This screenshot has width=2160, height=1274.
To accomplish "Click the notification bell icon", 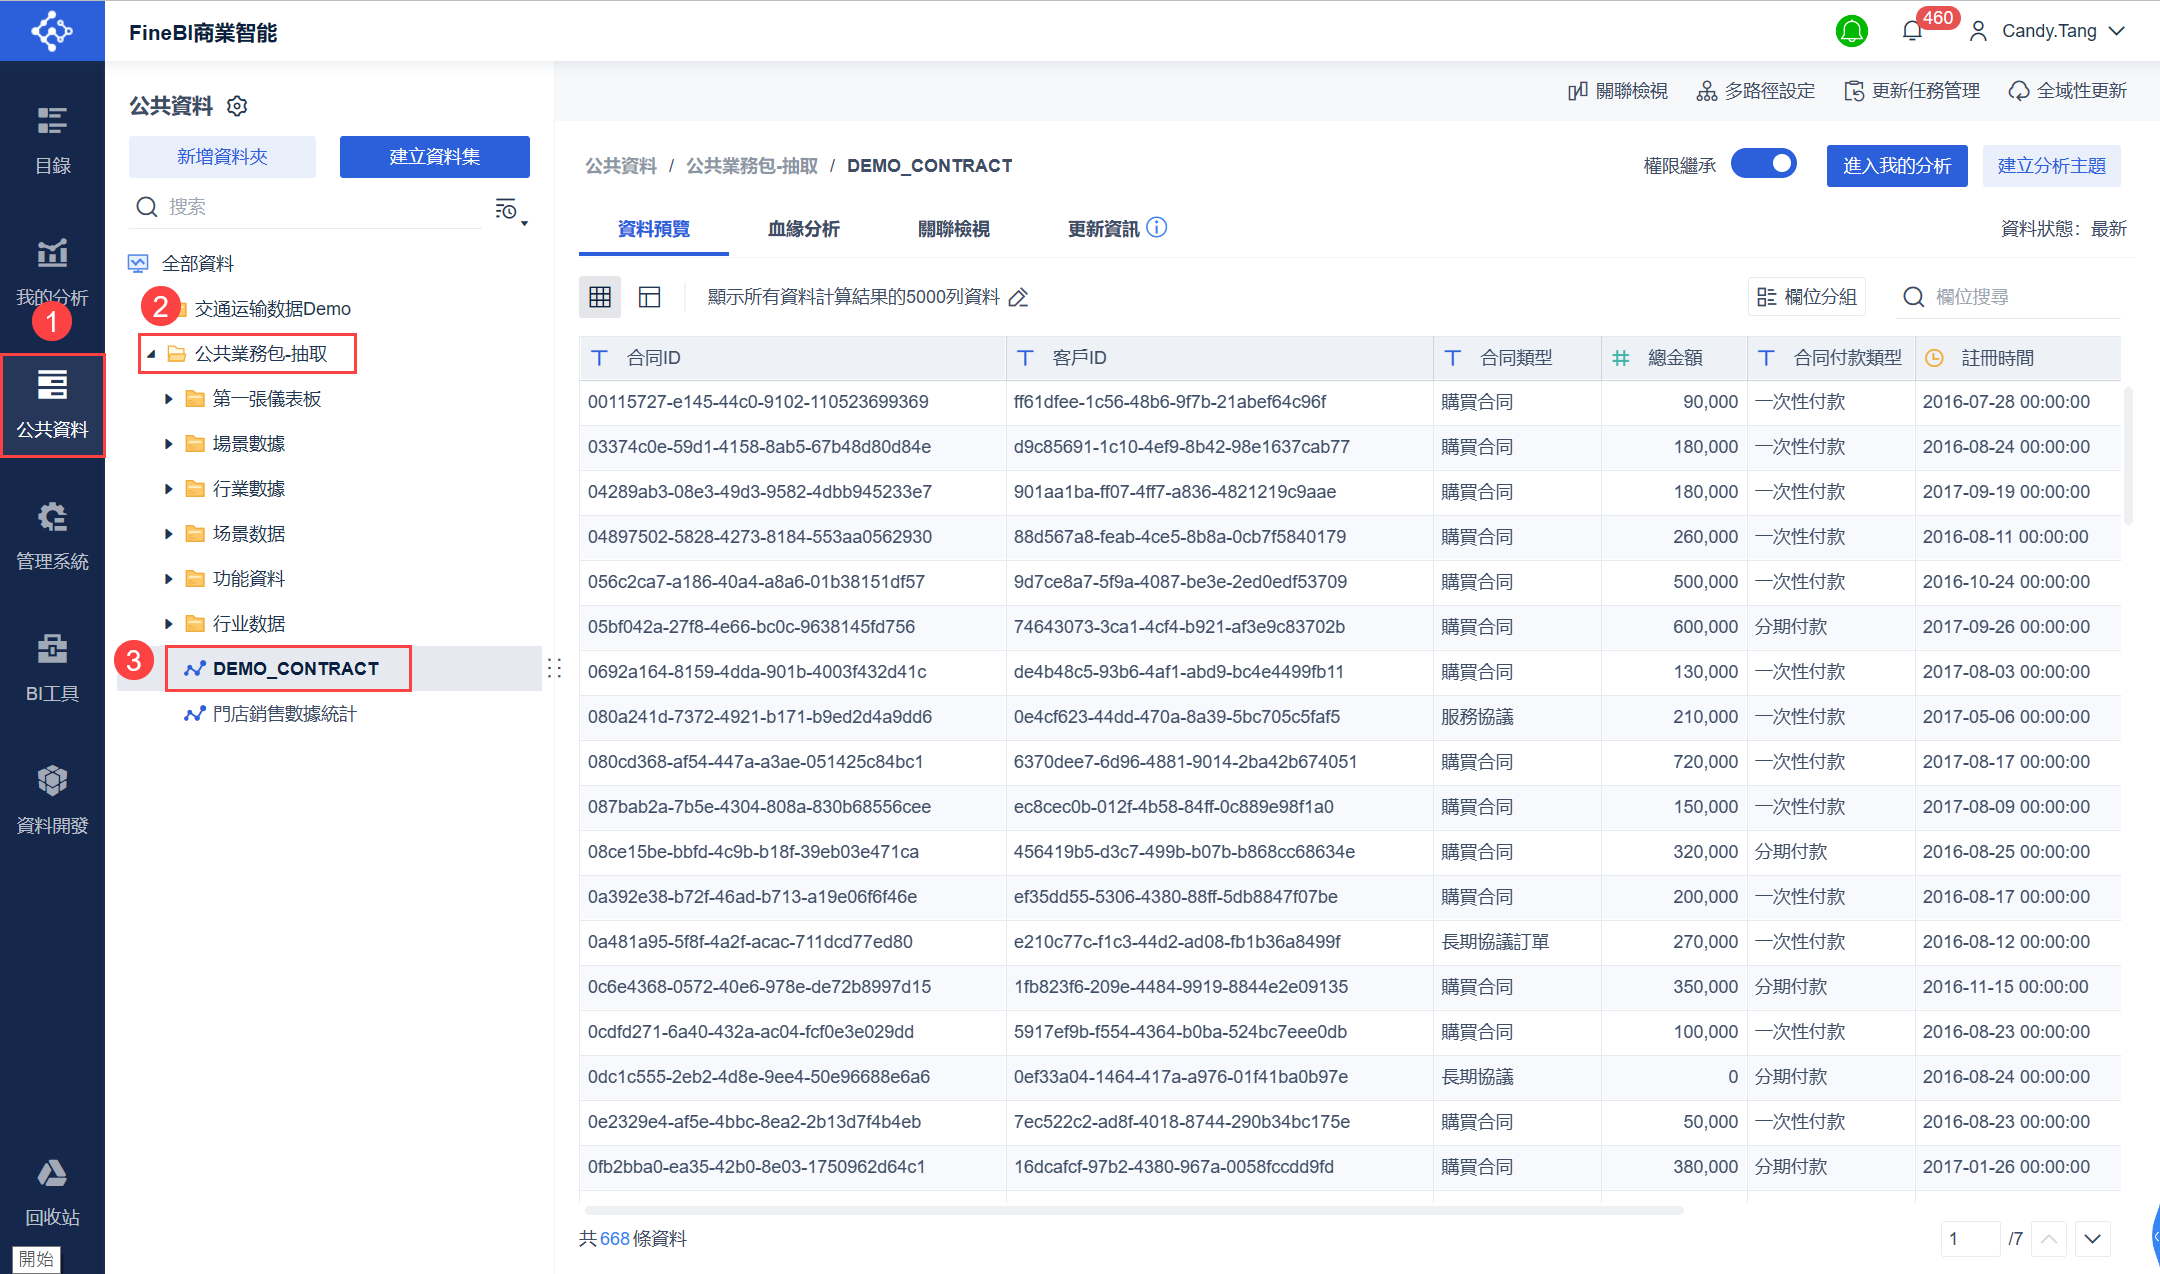I will [x=1912, y=31].
